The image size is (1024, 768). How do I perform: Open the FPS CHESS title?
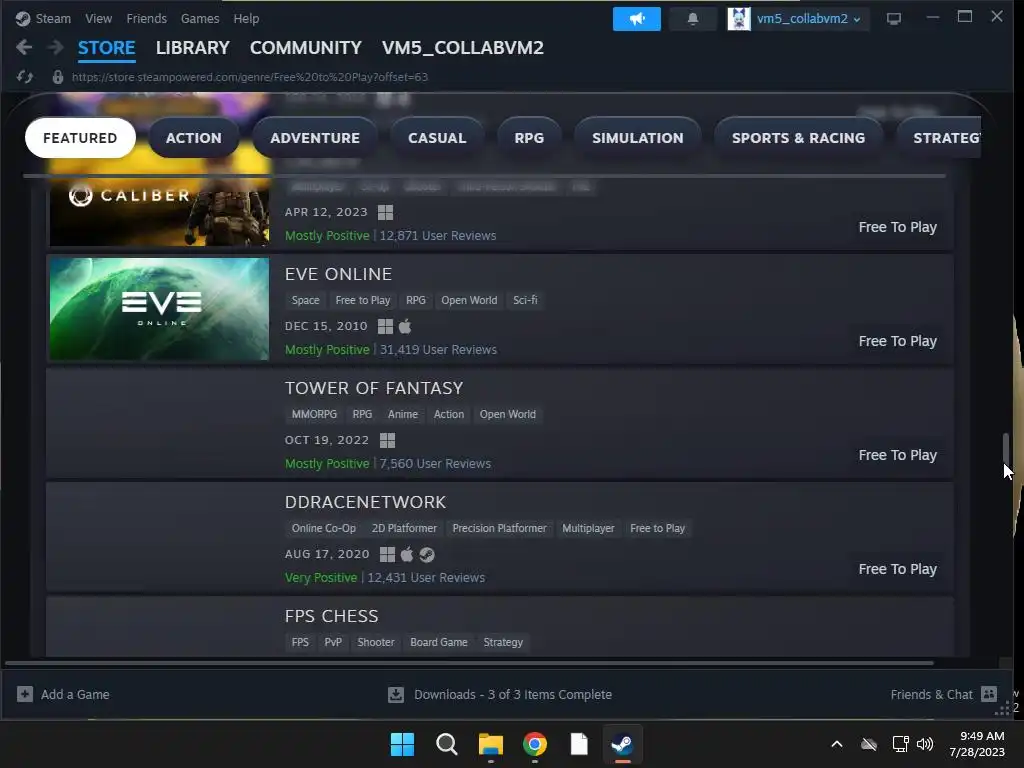[x=331, y=616]
